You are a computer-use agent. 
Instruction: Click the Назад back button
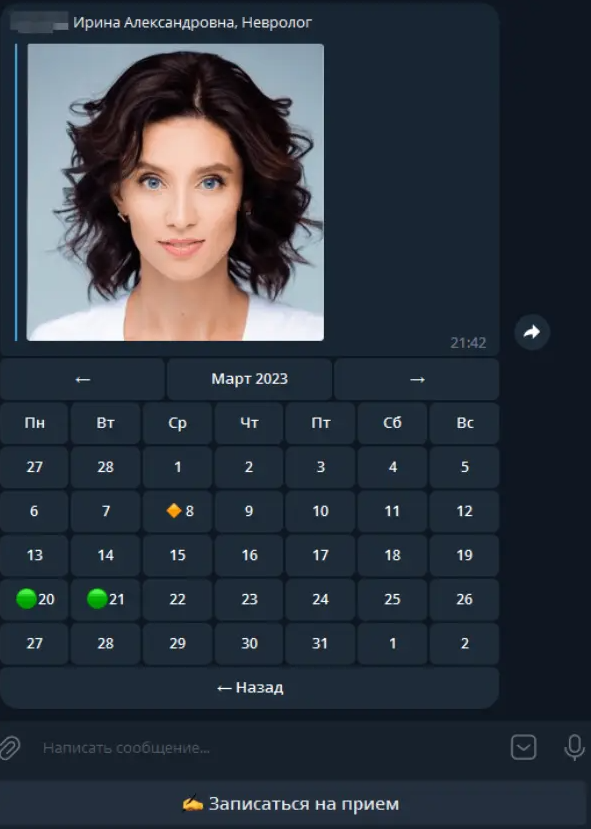[250, 688]
